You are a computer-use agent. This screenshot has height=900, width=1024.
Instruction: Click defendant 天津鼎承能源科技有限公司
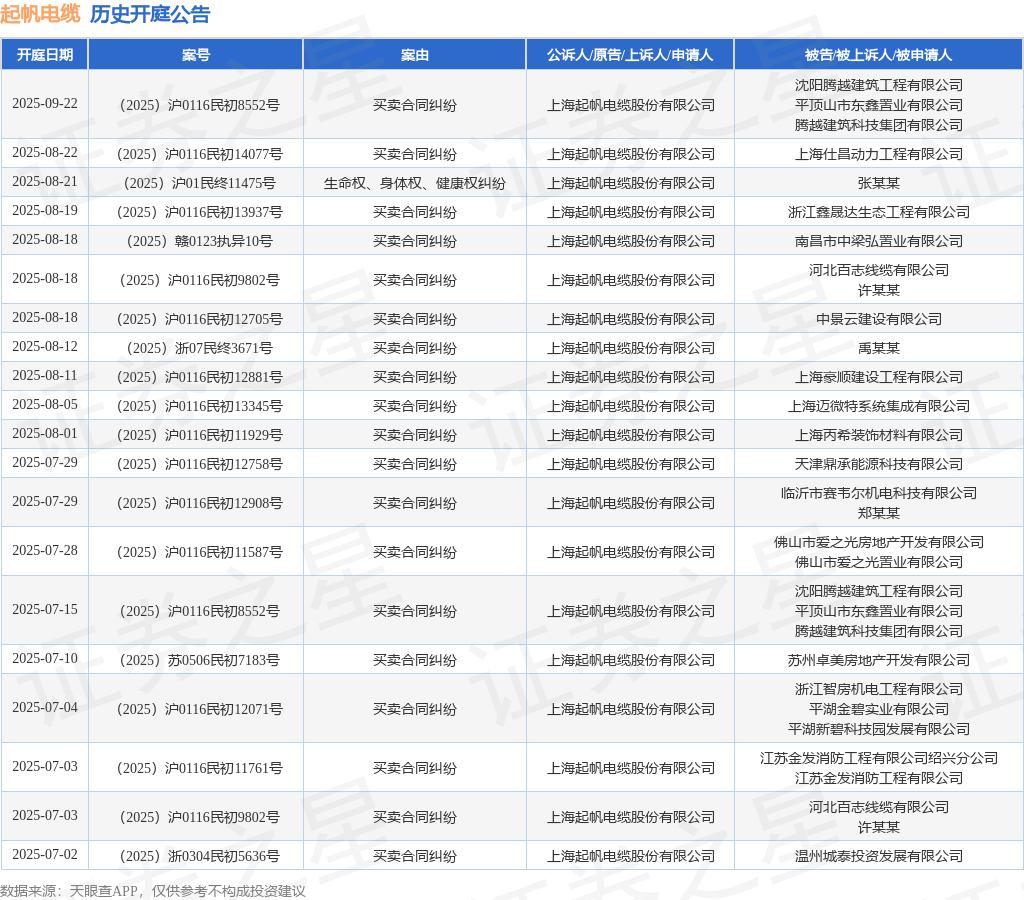tap(878, 465)
